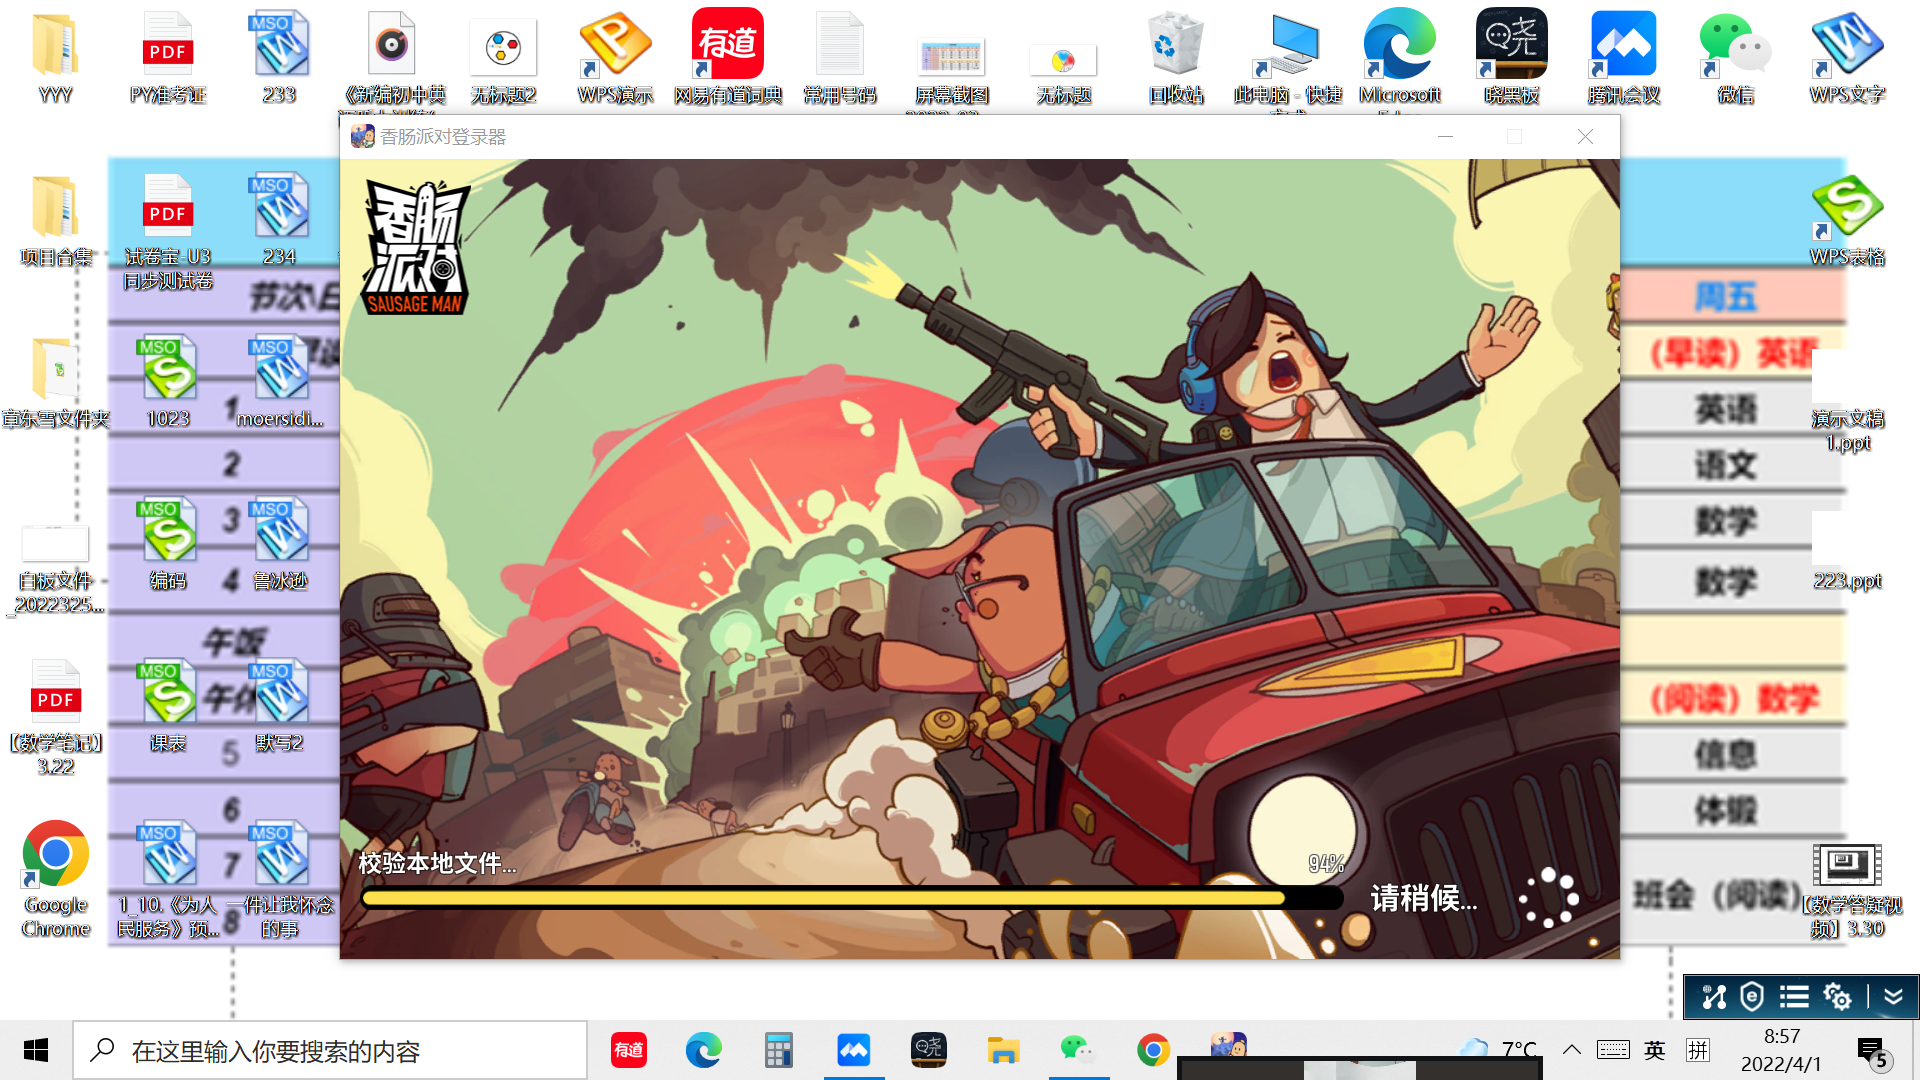
Task: Show hidden system tray icons
Action: tap(1572, 1050)
